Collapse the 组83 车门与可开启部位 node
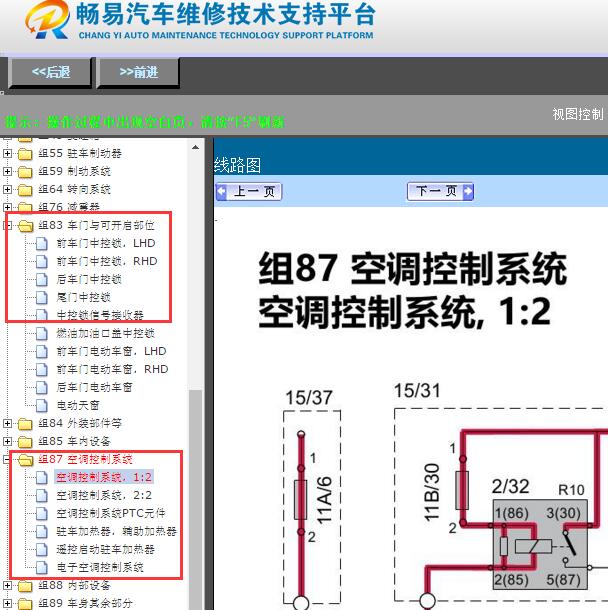The image size is (608, 610). [x=7, y=225]
